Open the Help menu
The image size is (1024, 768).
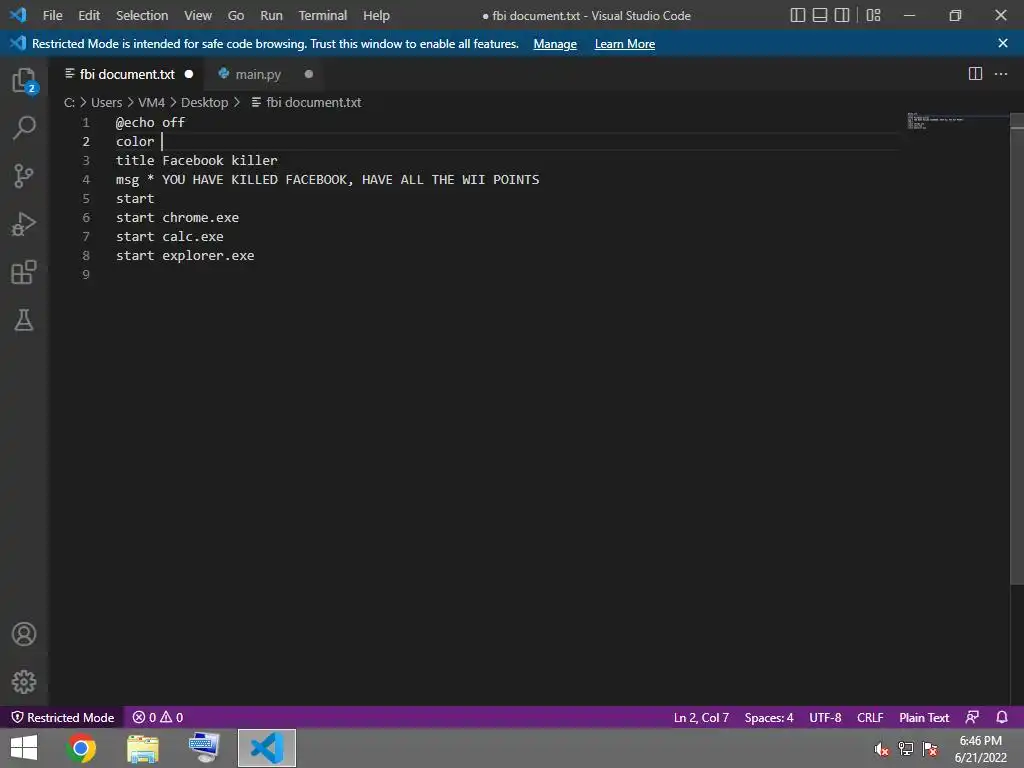point(376,15)
